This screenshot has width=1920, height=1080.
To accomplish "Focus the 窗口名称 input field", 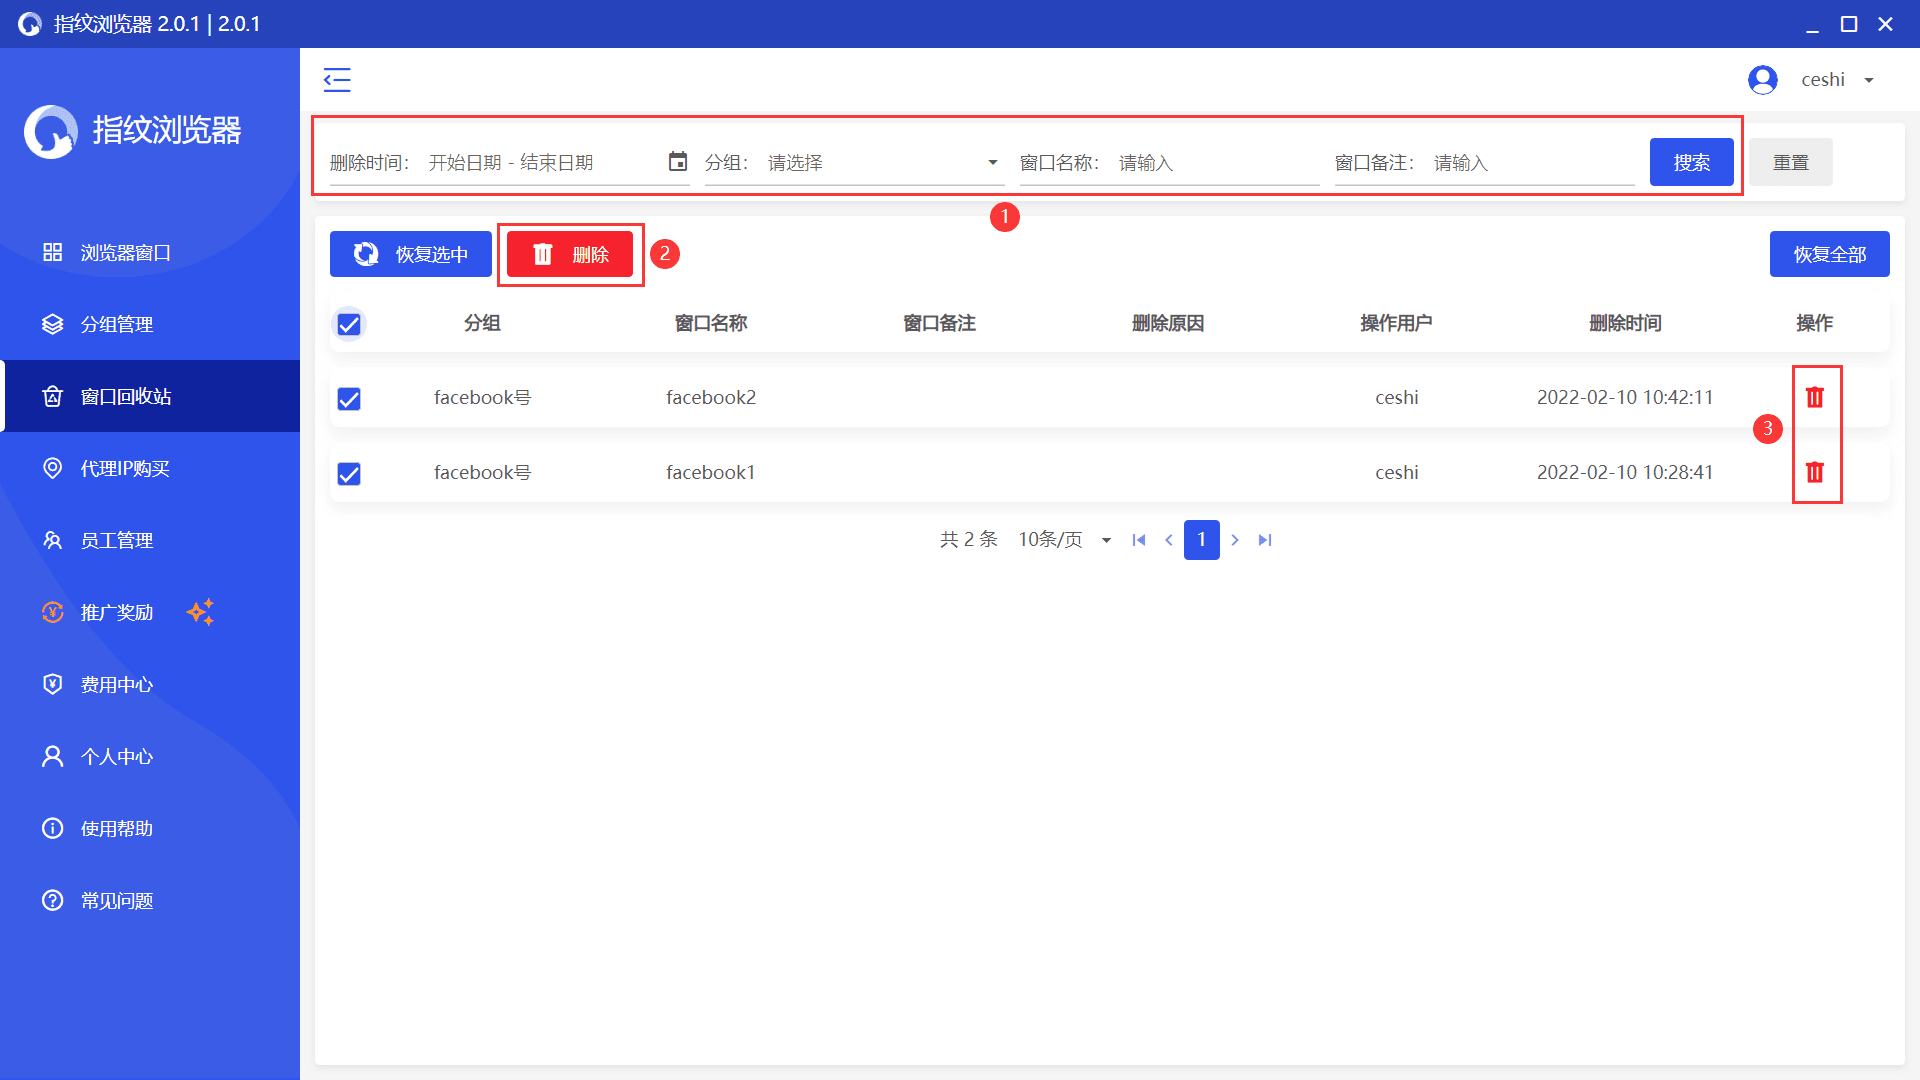I will (1215, 163).
